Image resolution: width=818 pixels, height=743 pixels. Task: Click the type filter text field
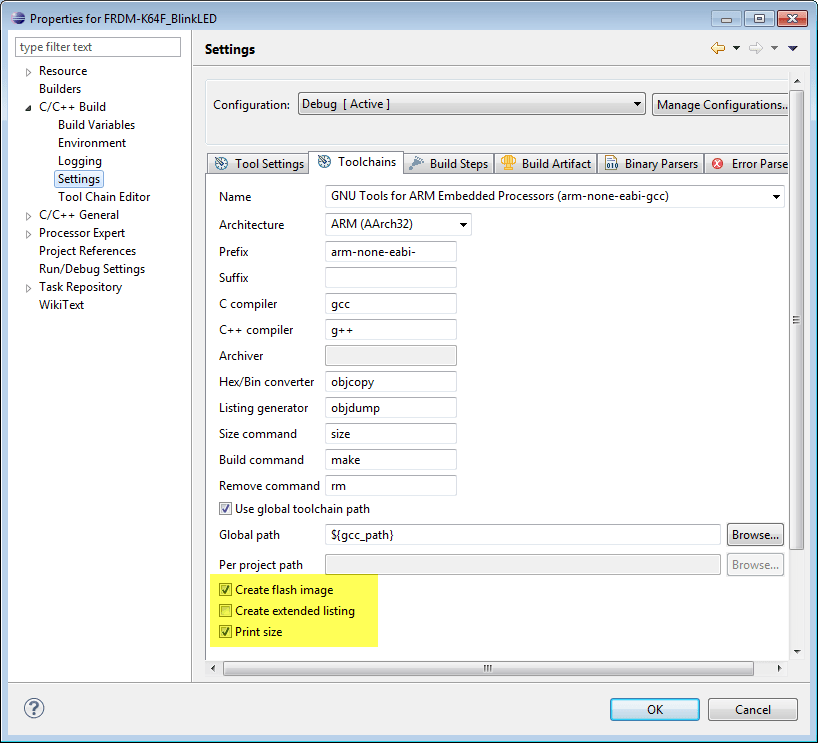97,46
